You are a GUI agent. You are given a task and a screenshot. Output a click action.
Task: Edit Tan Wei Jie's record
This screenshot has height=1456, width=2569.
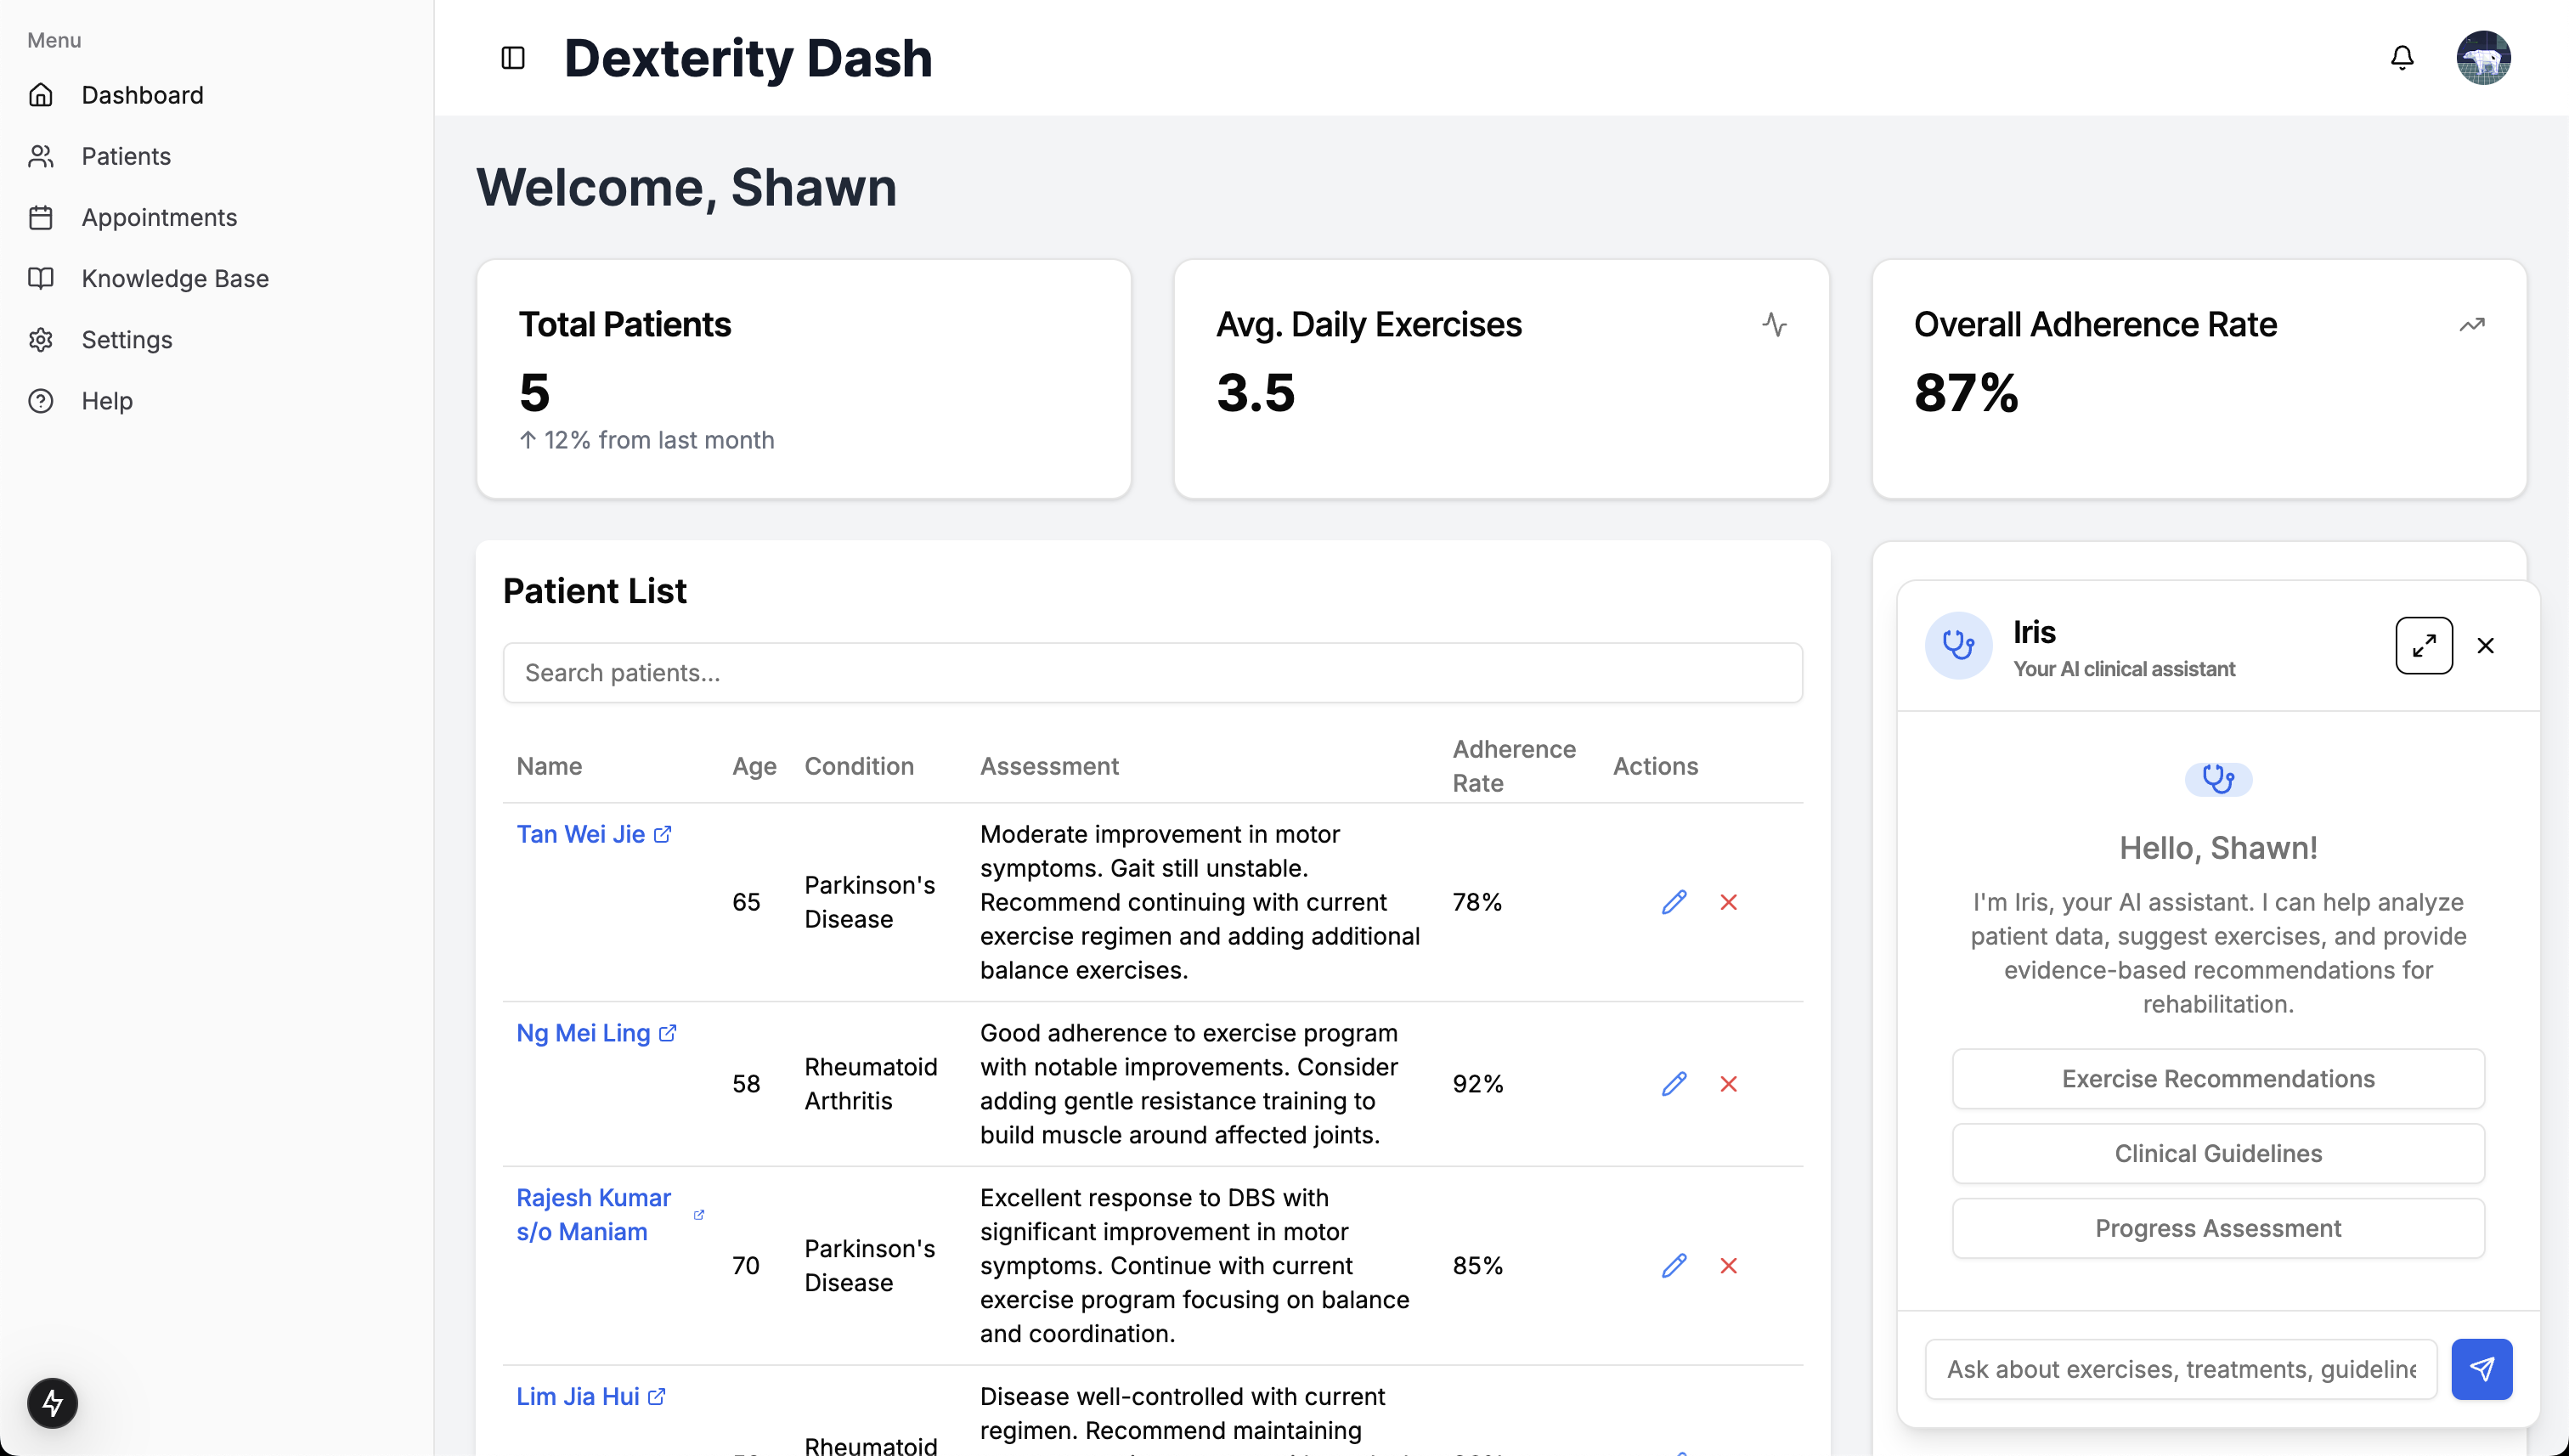pos(1674,902)
